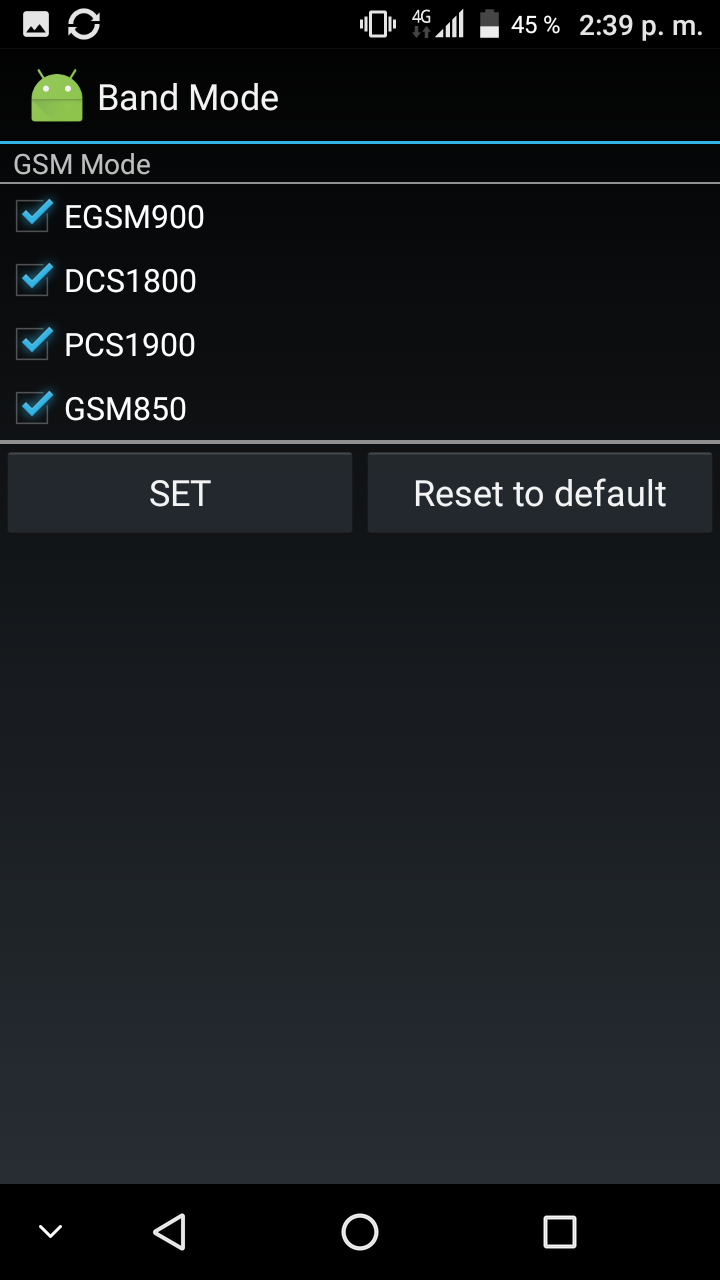Tap the Android robot app icon
This screenshot has height=1280, width=720.
57,96
